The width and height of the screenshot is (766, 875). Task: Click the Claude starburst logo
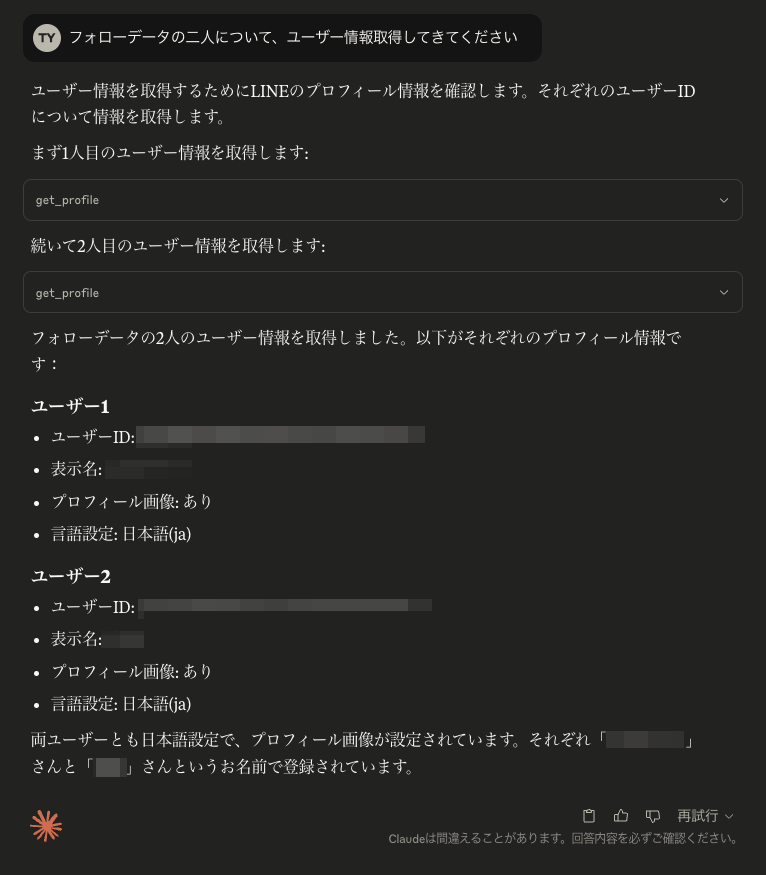46,826
